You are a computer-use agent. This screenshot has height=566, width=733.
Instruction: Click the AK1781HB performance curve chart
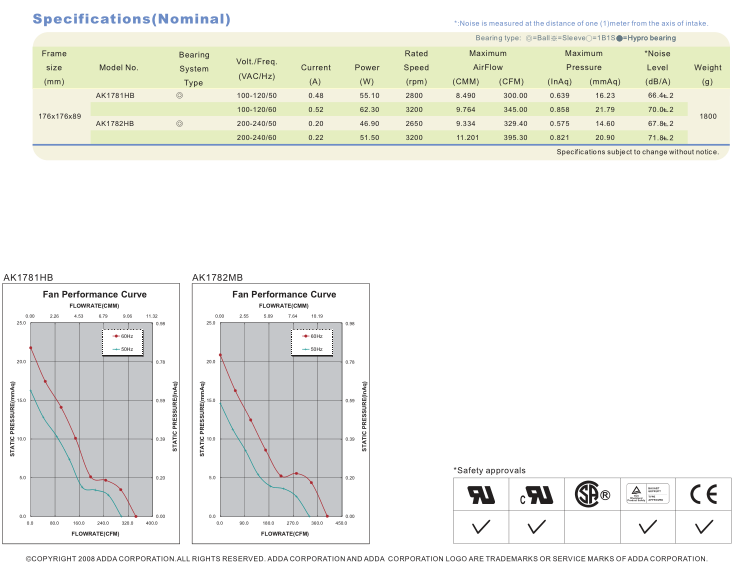click(91, 414)
